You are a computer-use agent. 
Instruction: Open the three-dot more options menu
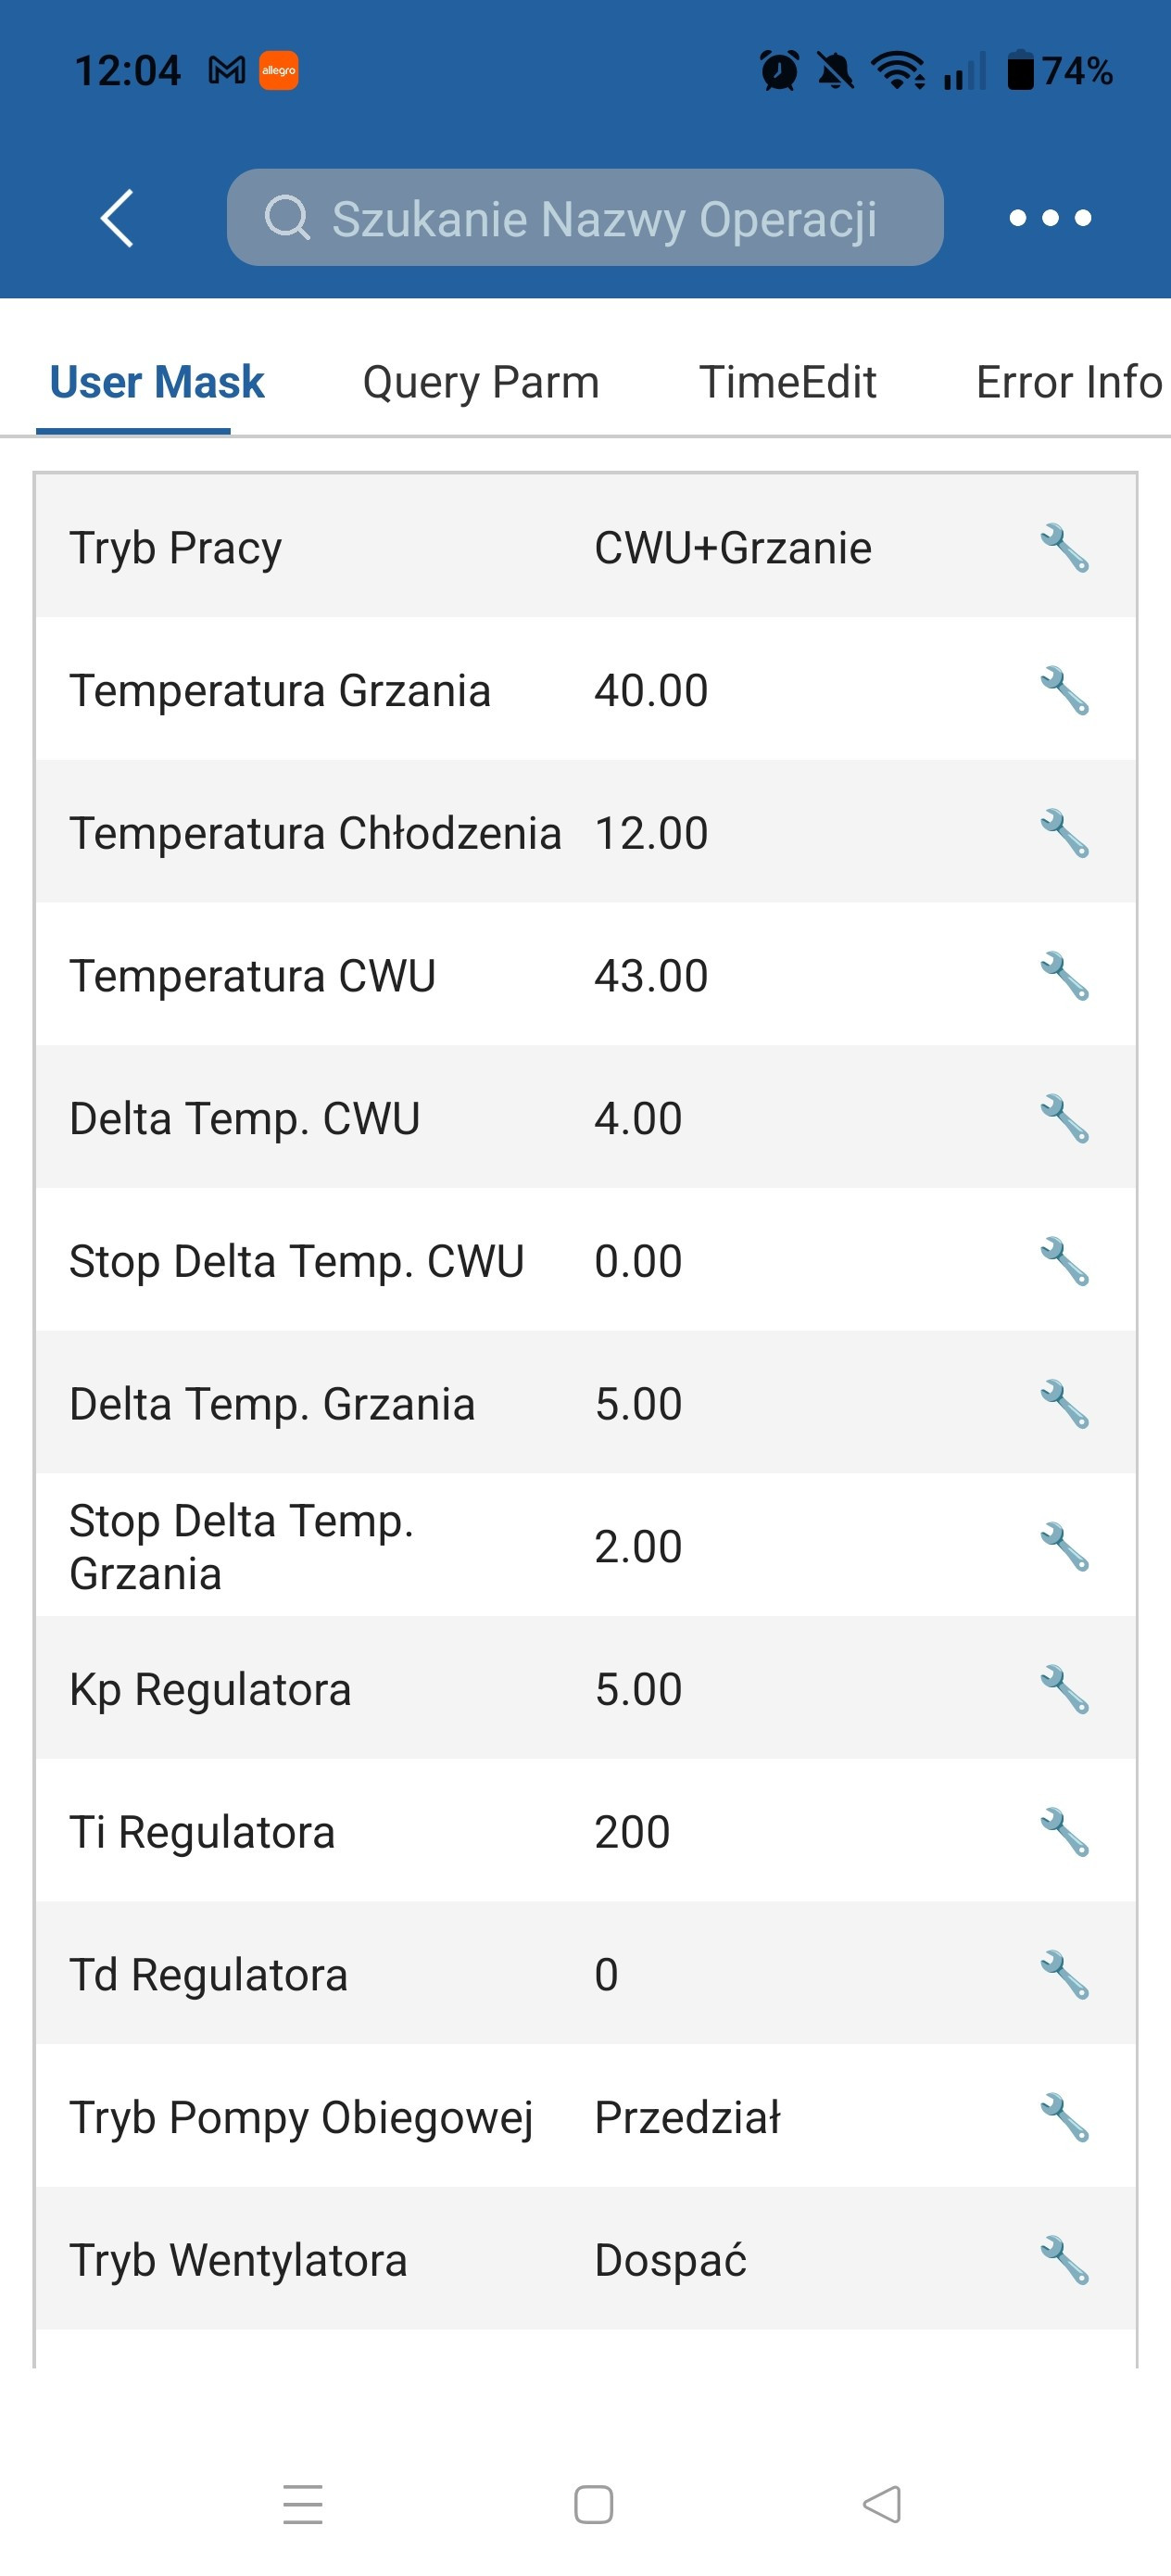[x=1050, y=218]
